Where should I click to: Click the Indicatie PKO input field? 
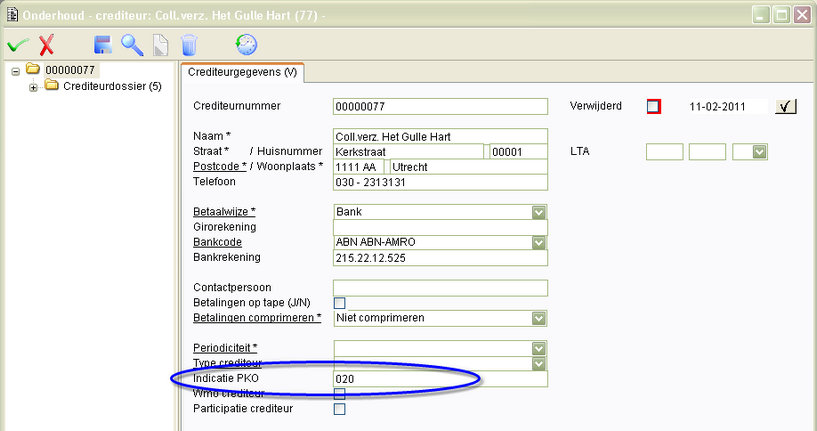[x=440, y=380]
